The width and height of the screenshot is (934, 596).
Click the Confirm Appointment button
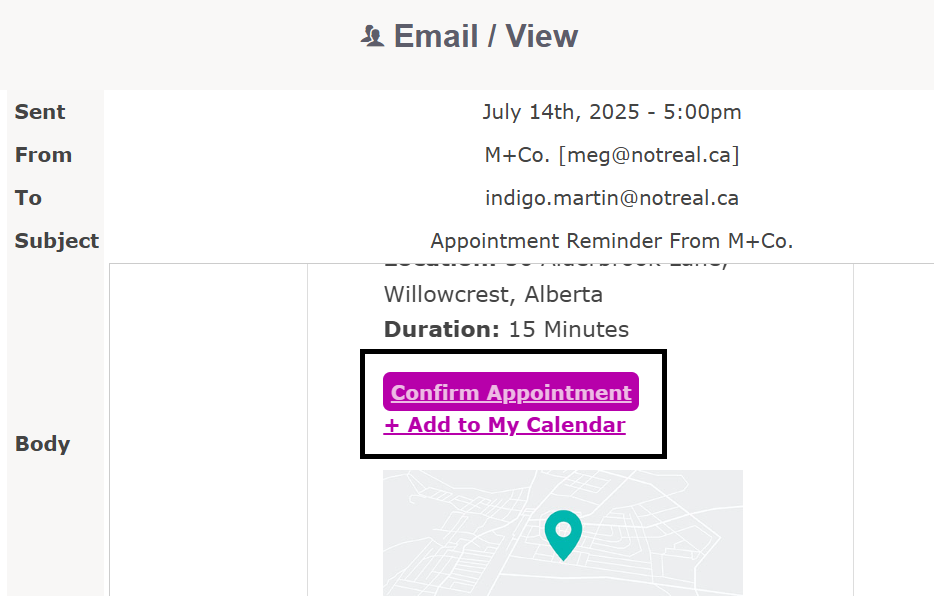(511, 392)
